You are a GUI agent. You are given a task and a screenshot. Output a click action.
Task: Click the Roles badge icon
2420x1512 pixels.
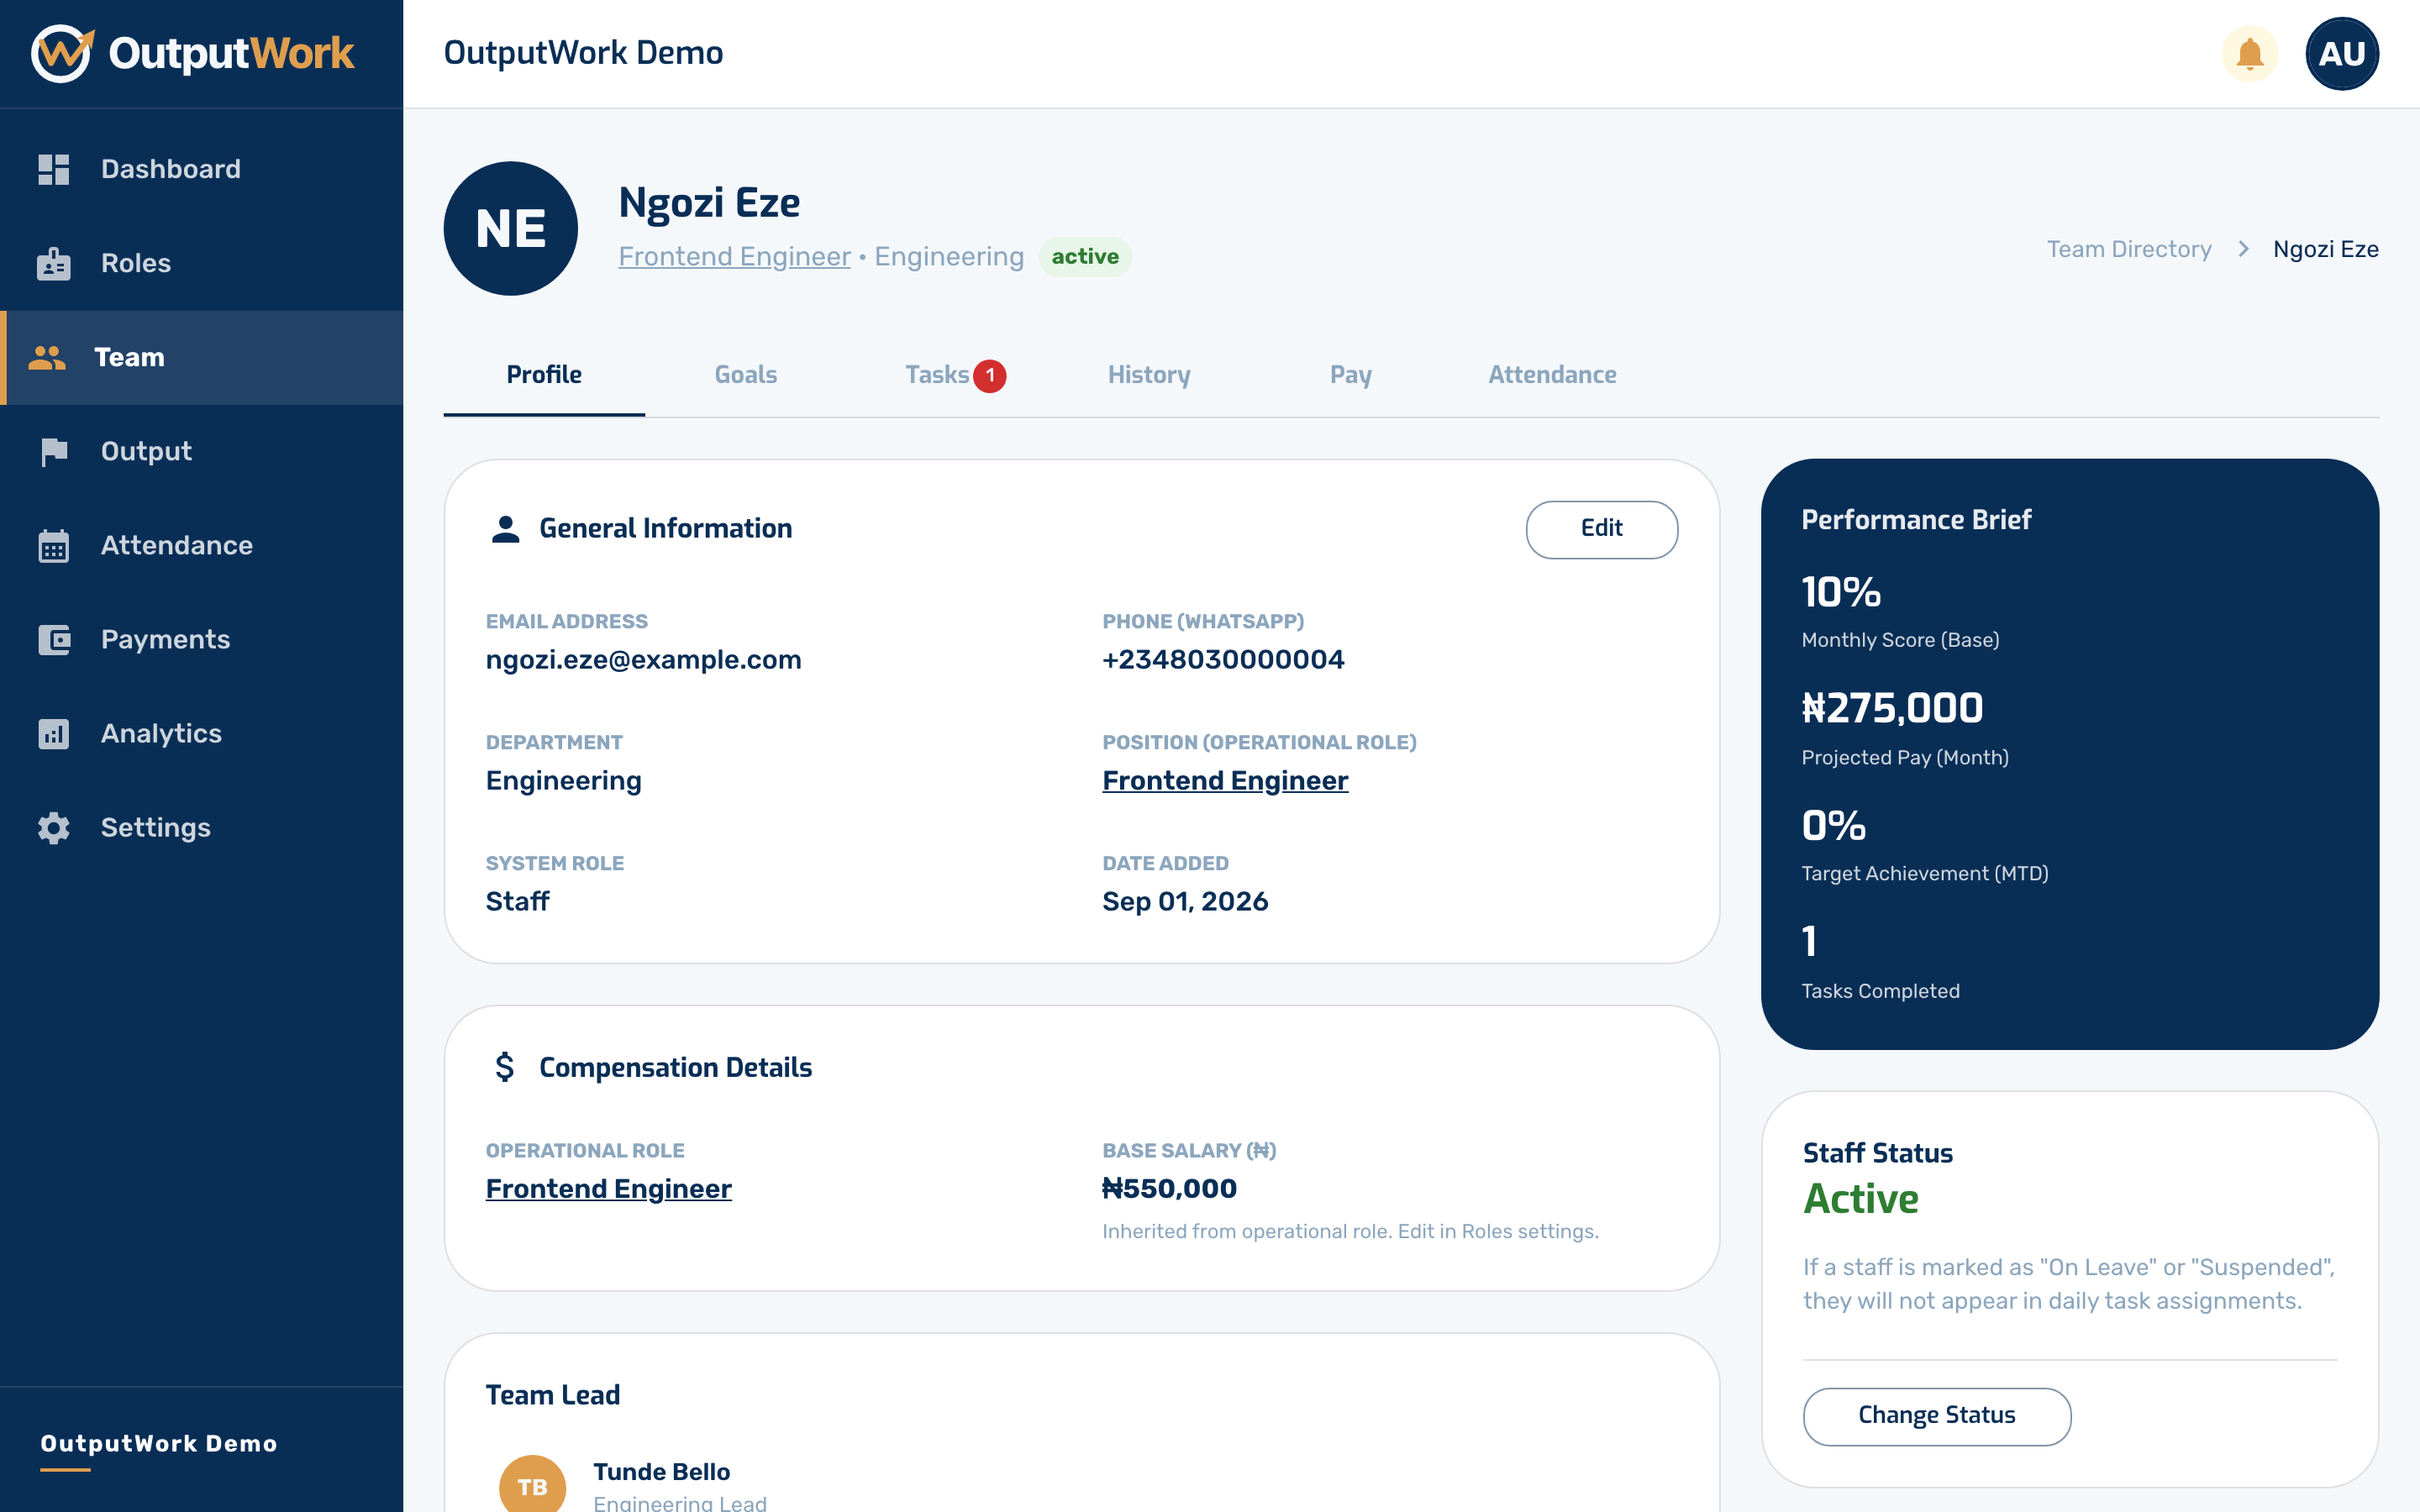click(54, 263)
